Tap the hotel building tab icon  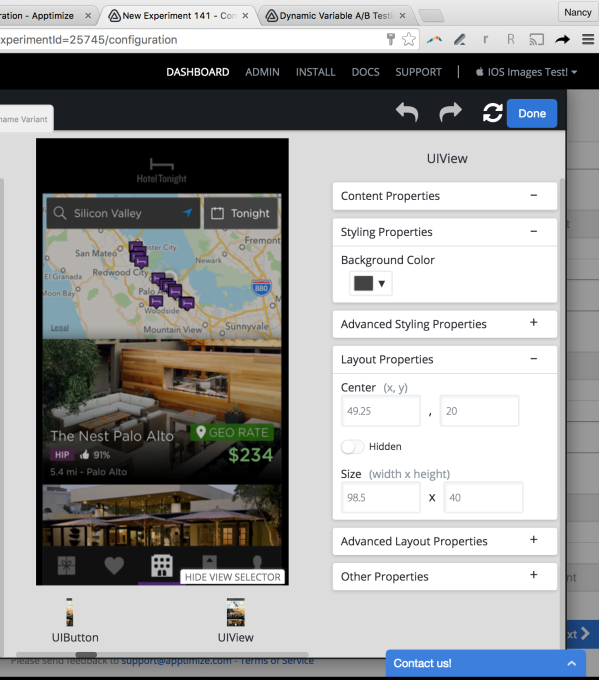(x=162, y=566)
